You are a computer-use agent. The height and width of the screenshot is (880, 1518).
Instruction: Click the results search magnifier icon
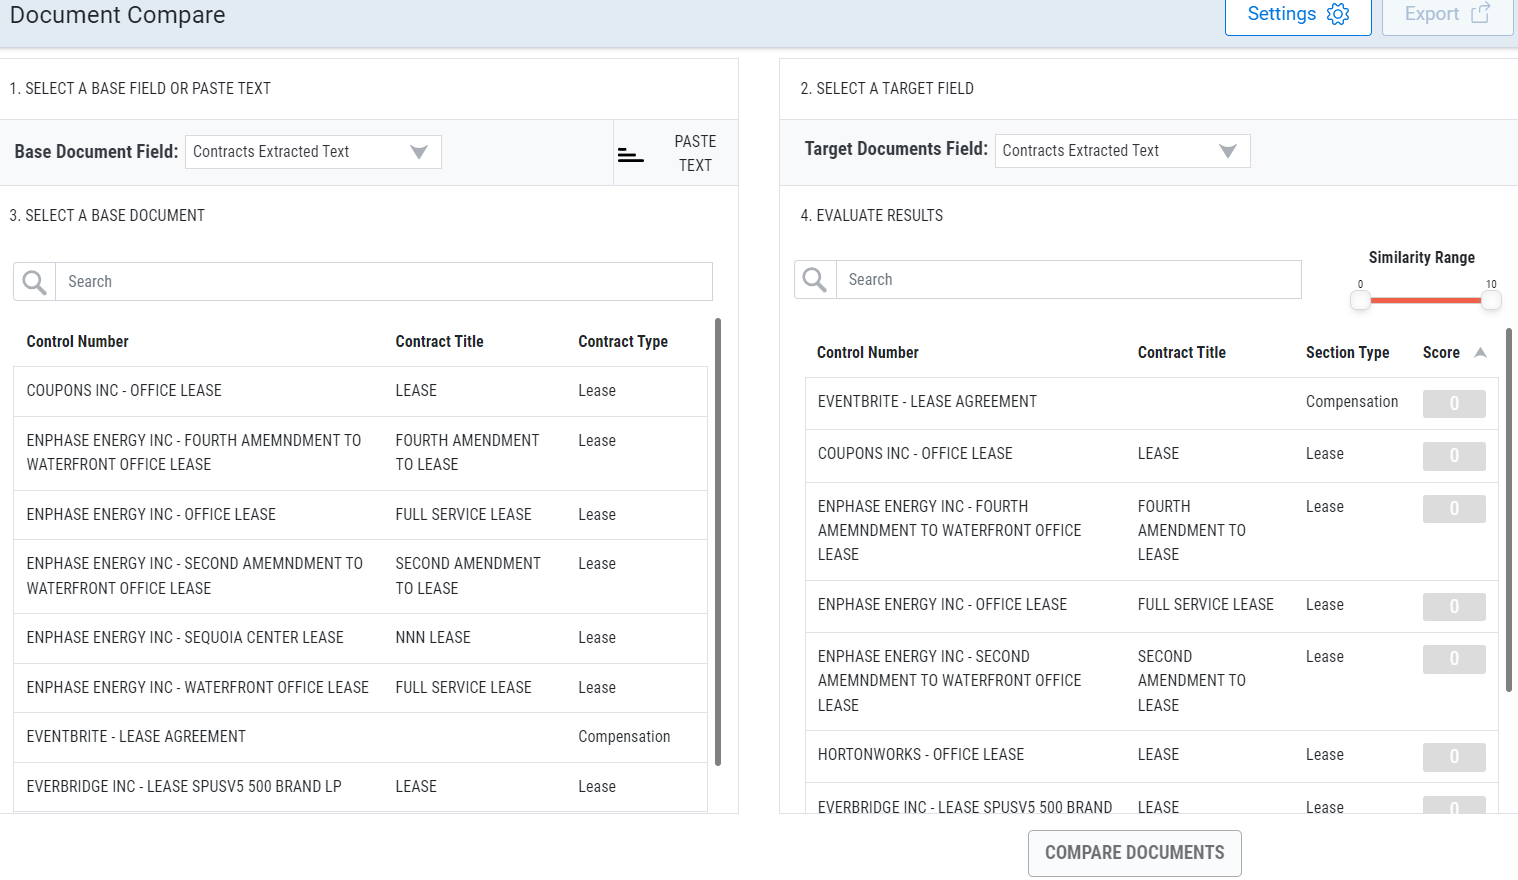[815, 280]
